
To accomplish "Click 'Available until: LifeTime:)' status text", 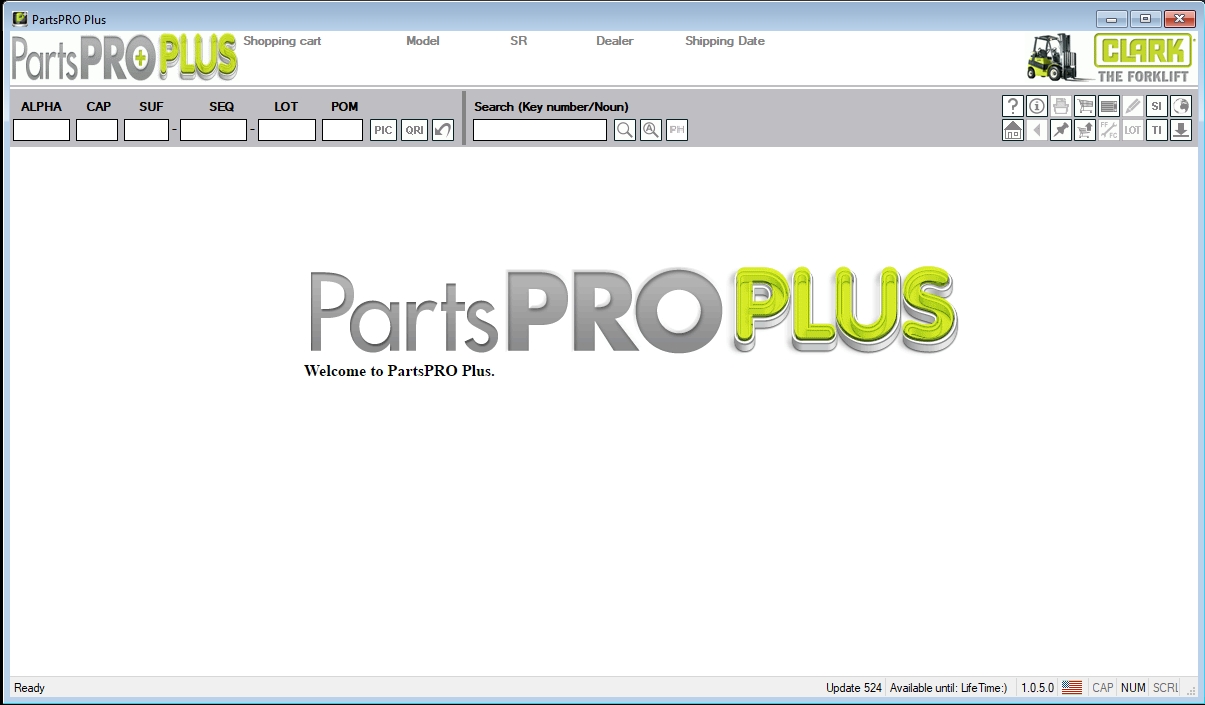I will [948, 688].
